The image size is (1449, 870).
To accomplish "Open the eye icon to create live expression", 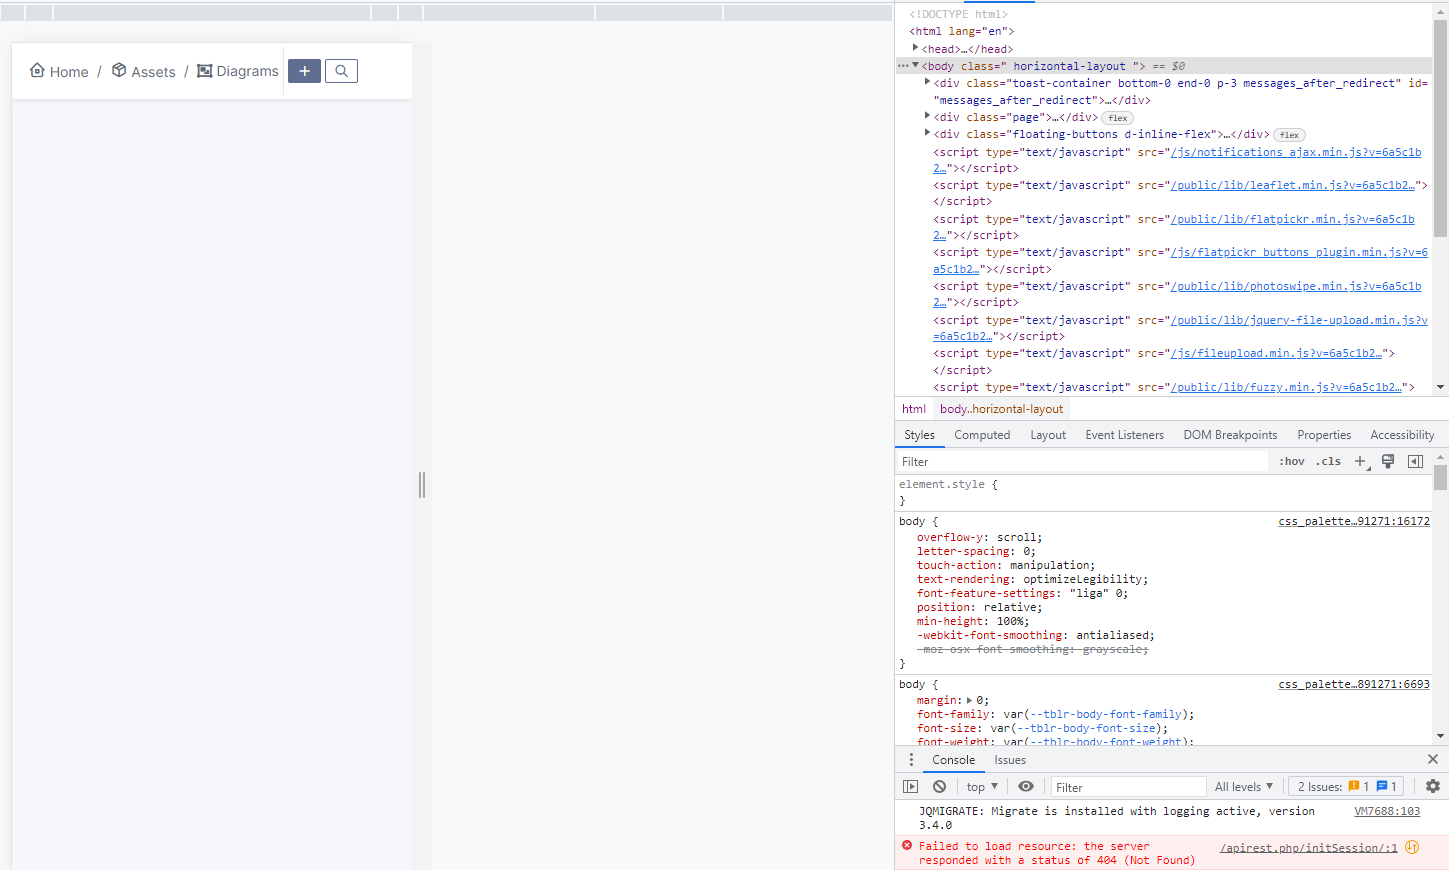I will (1025, 786).
